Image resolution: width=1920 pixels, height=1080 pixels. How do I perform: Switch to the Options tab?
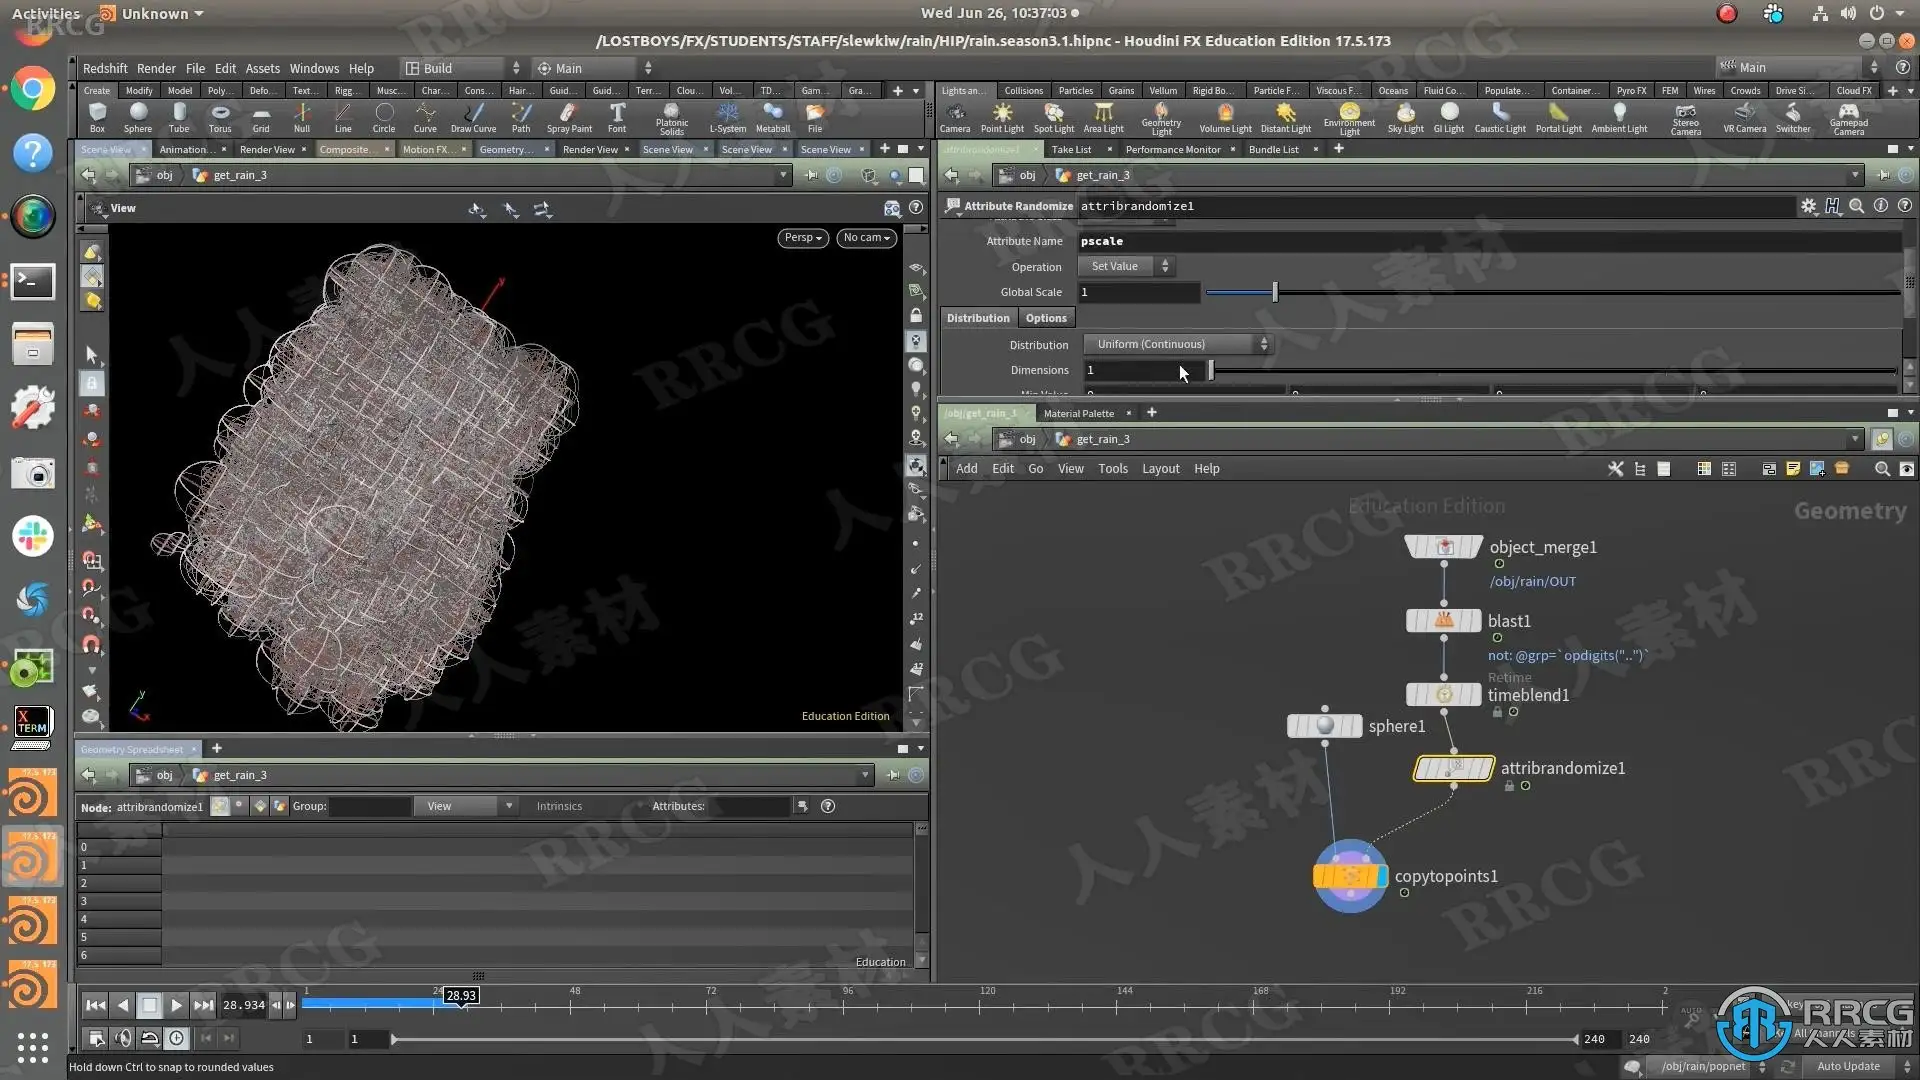click(1046, 318)
